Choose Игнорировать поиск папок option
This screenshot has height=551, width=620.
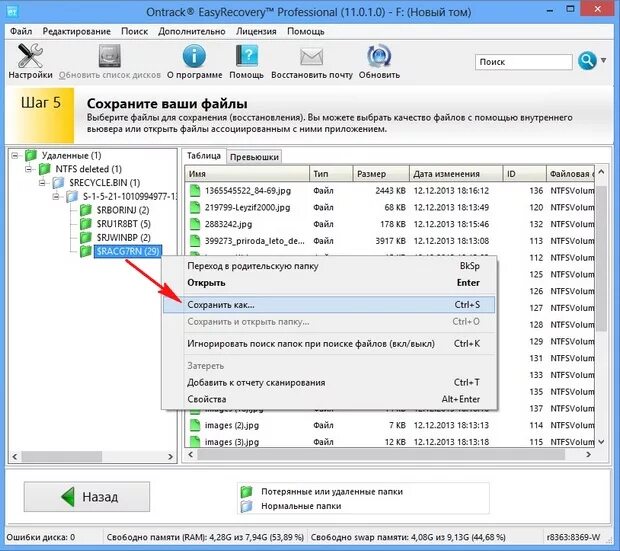329,344
